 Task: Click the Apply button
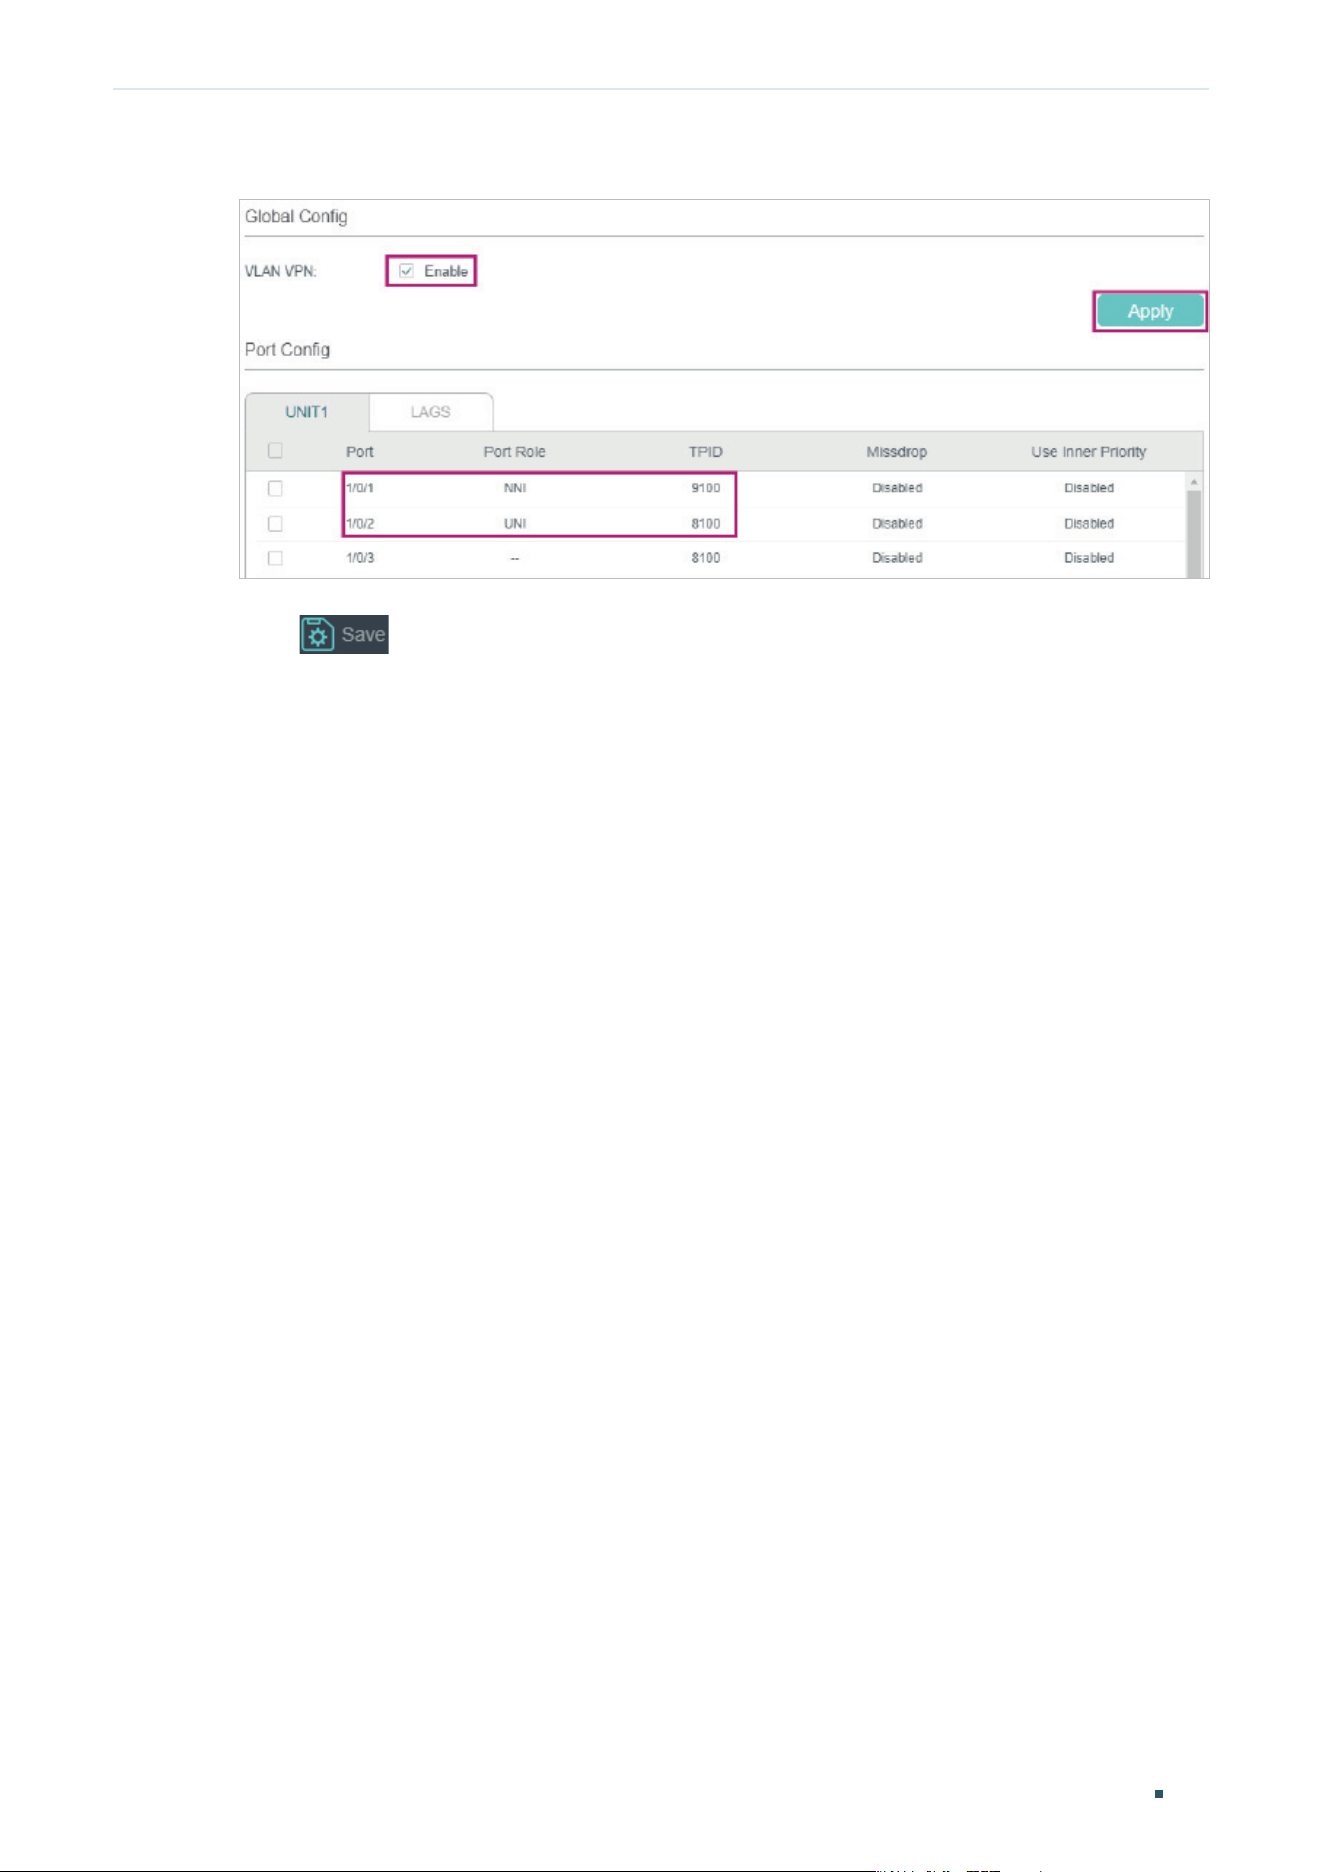pyautogui.click(x=1150, y=311)
